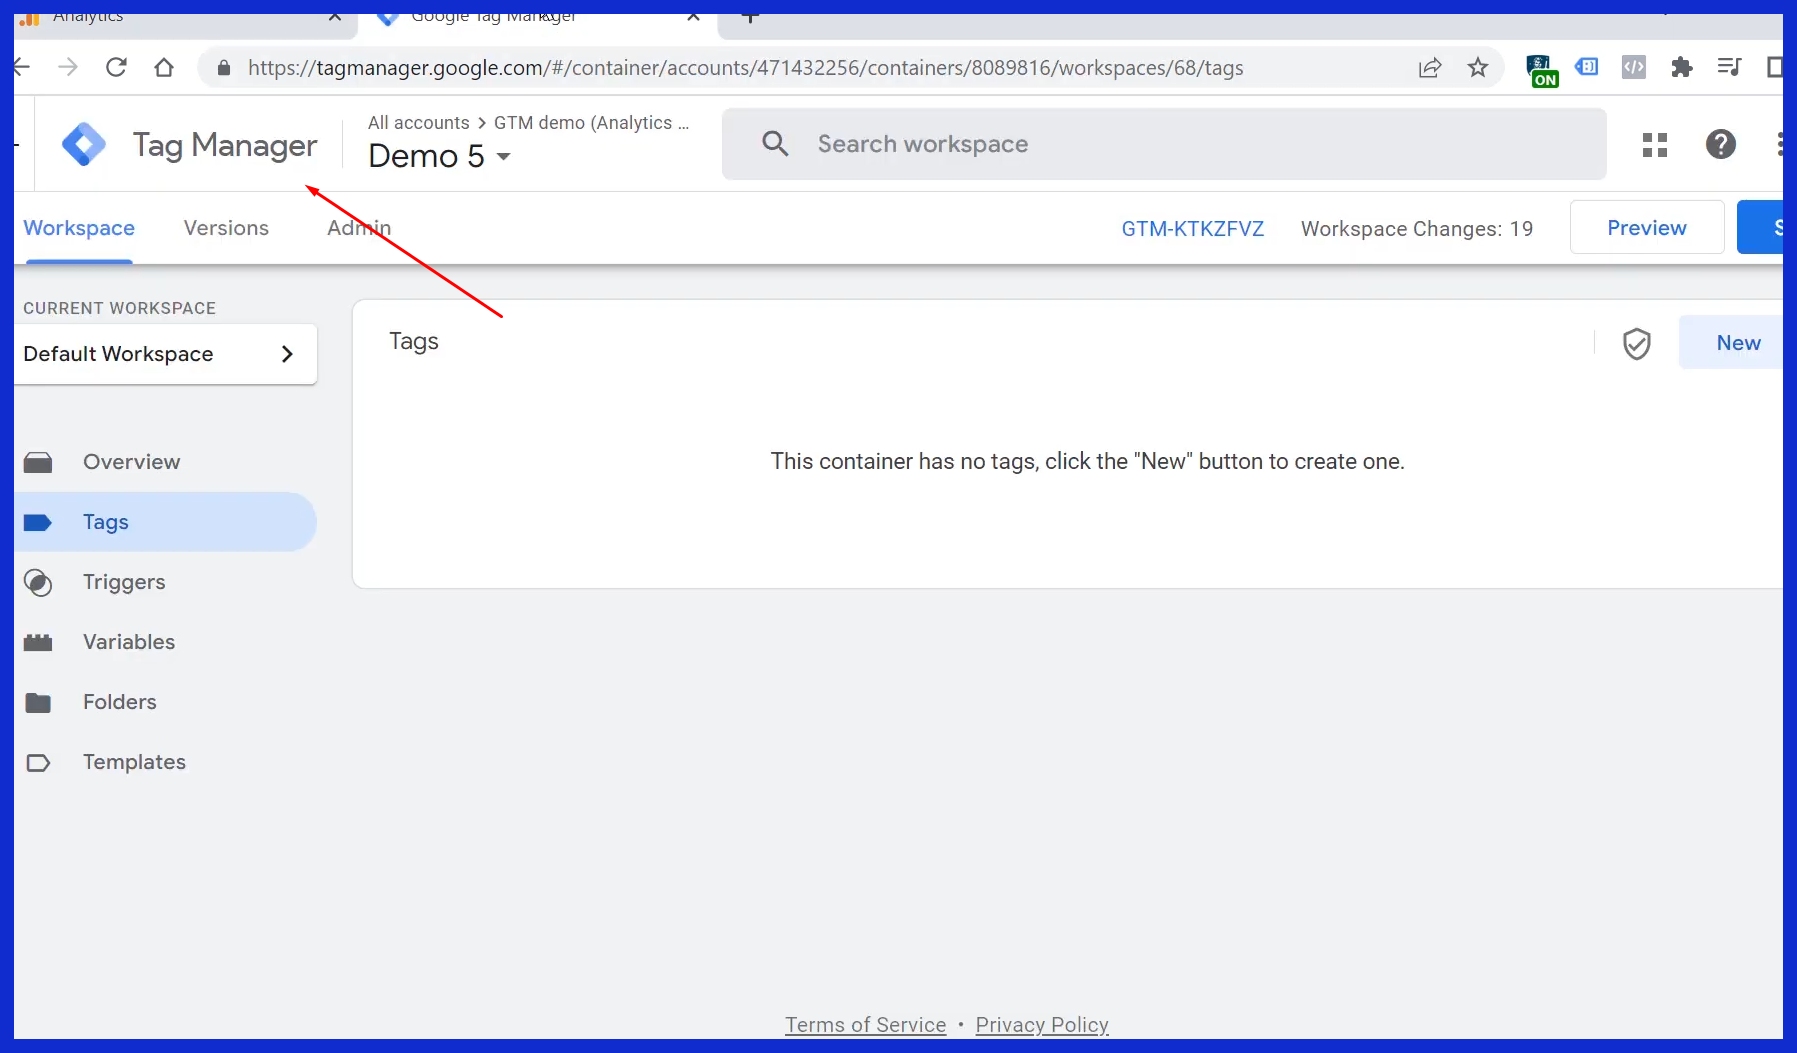The image size is (1797, 1053).
Task: Click the 'This container has no tags' message
Action: 1087,461
